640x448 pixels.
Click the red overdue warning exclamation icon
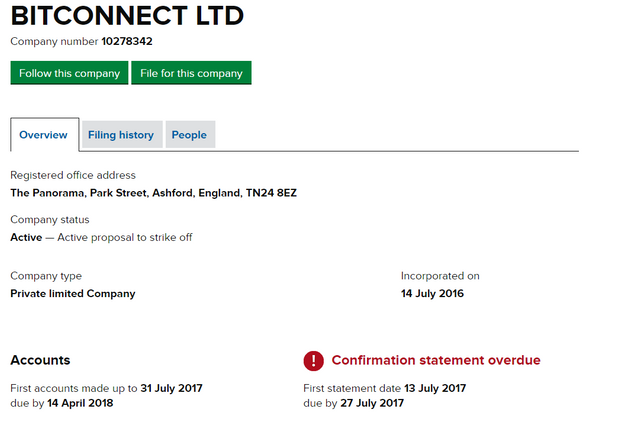(x=314, y=360)
